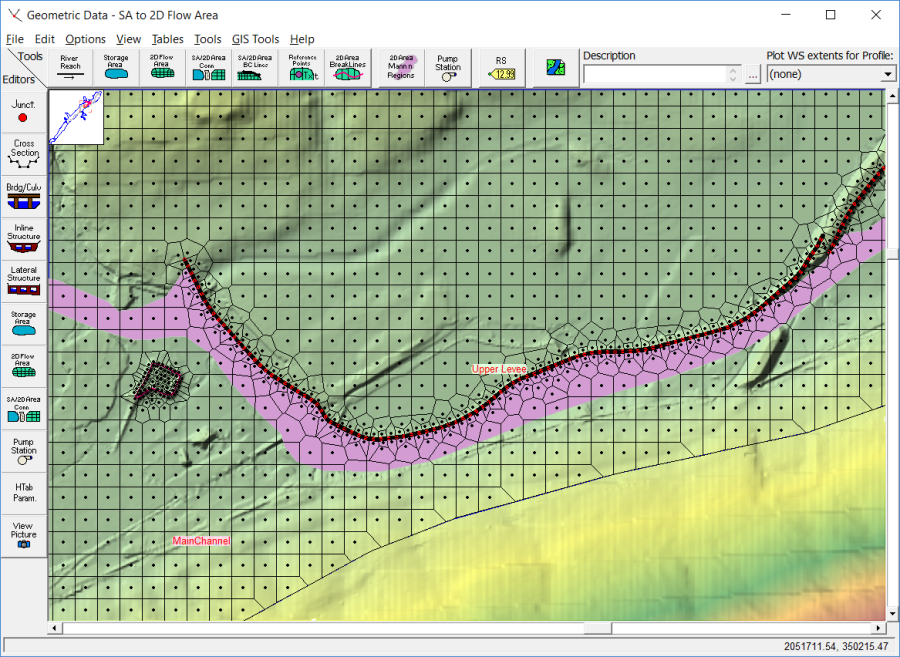Open the 2D Area Break Lines tool
This screenshot has width=900, height=657.
click(347, 64)
